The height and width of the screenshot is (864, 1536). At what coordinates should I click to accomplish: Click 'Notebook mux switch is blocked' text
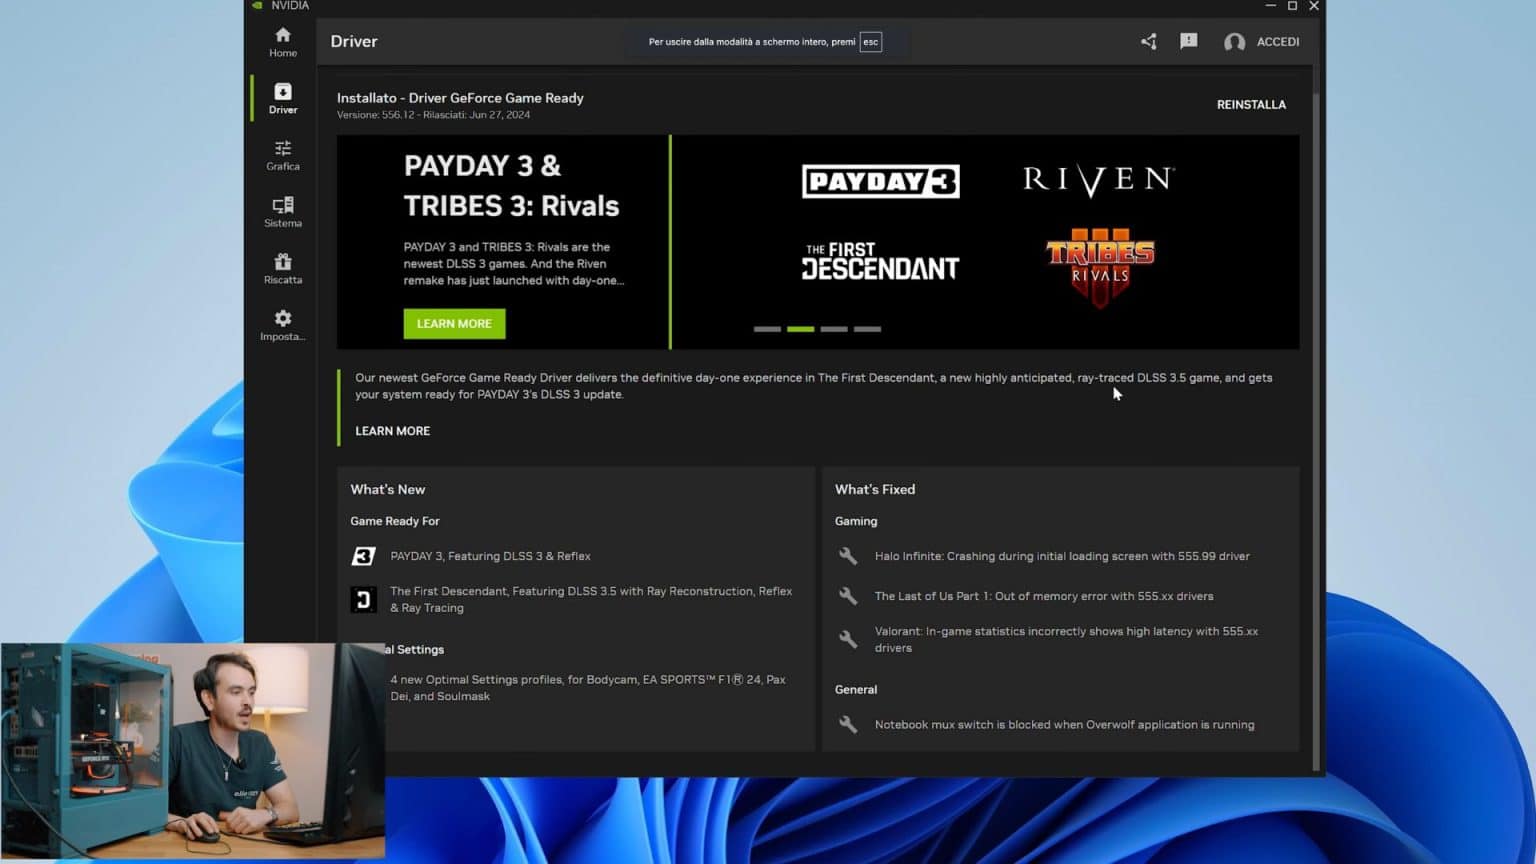click(1064, 725)
